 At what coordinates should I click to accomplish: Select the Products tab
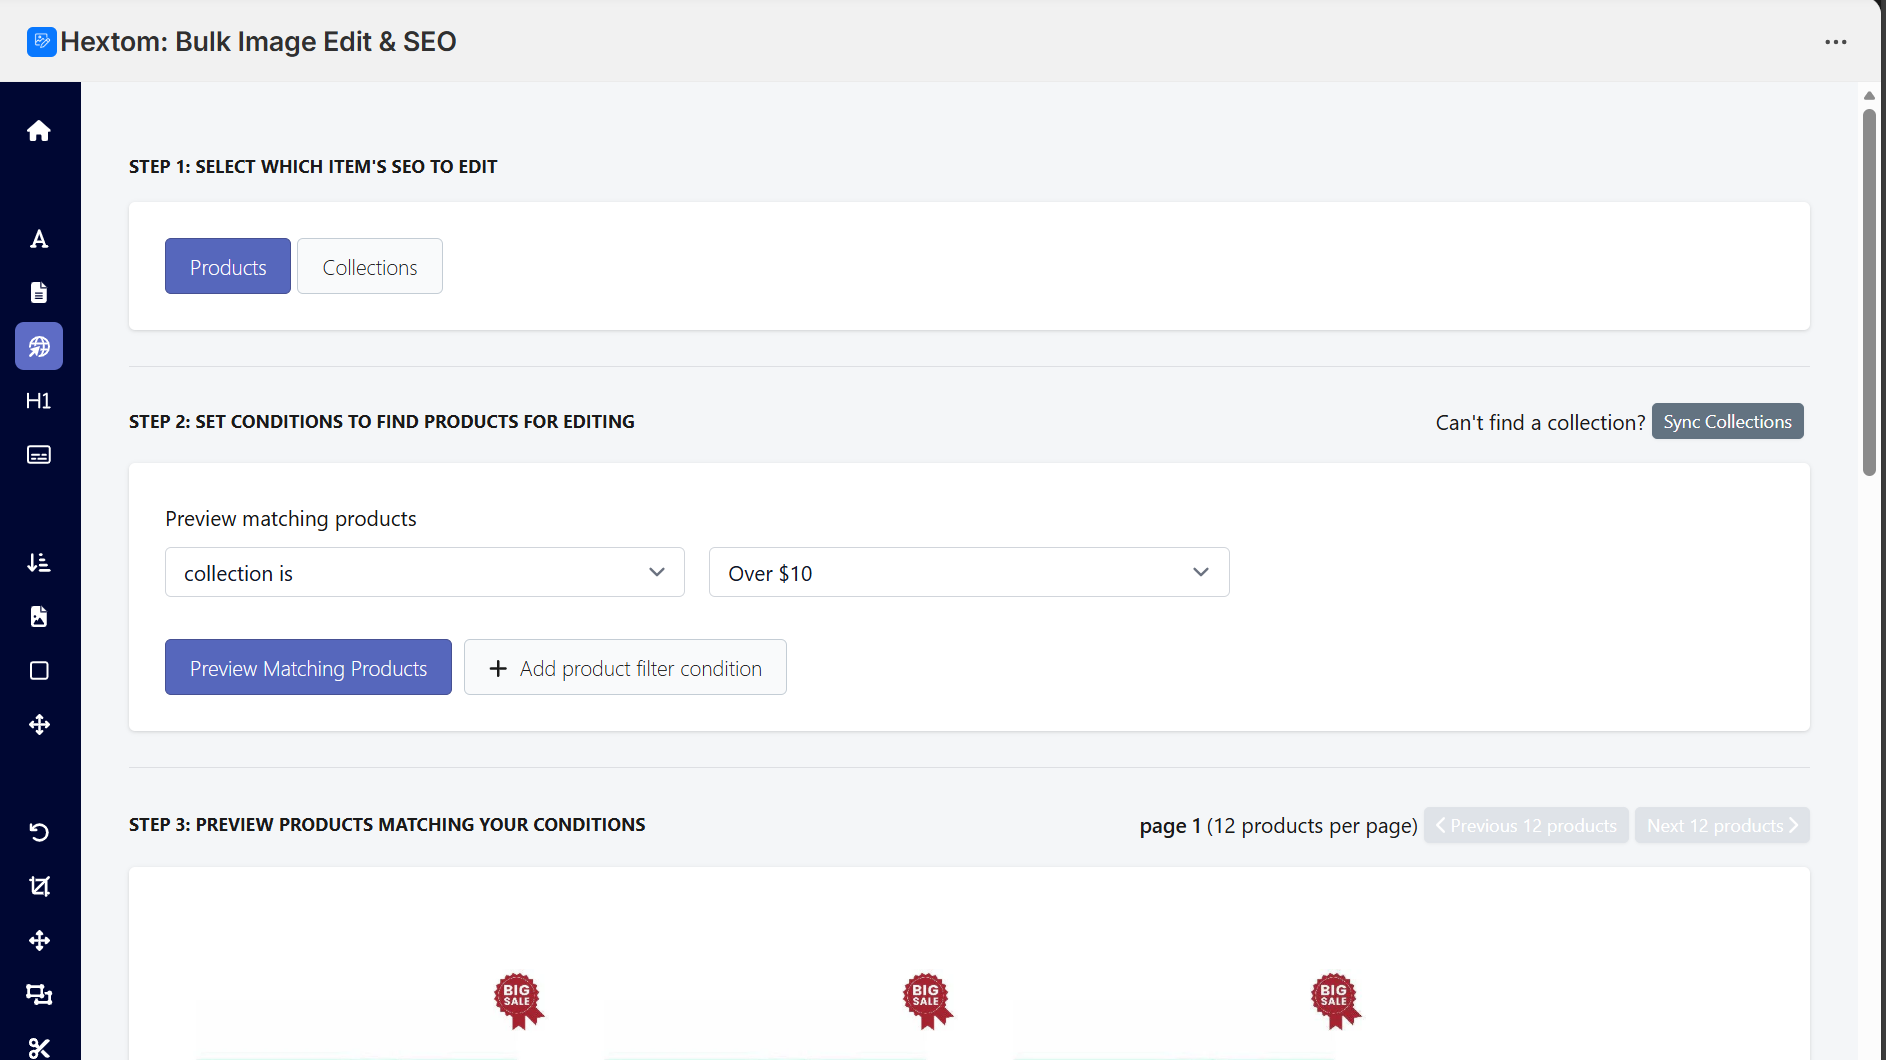tap(228, 266)
